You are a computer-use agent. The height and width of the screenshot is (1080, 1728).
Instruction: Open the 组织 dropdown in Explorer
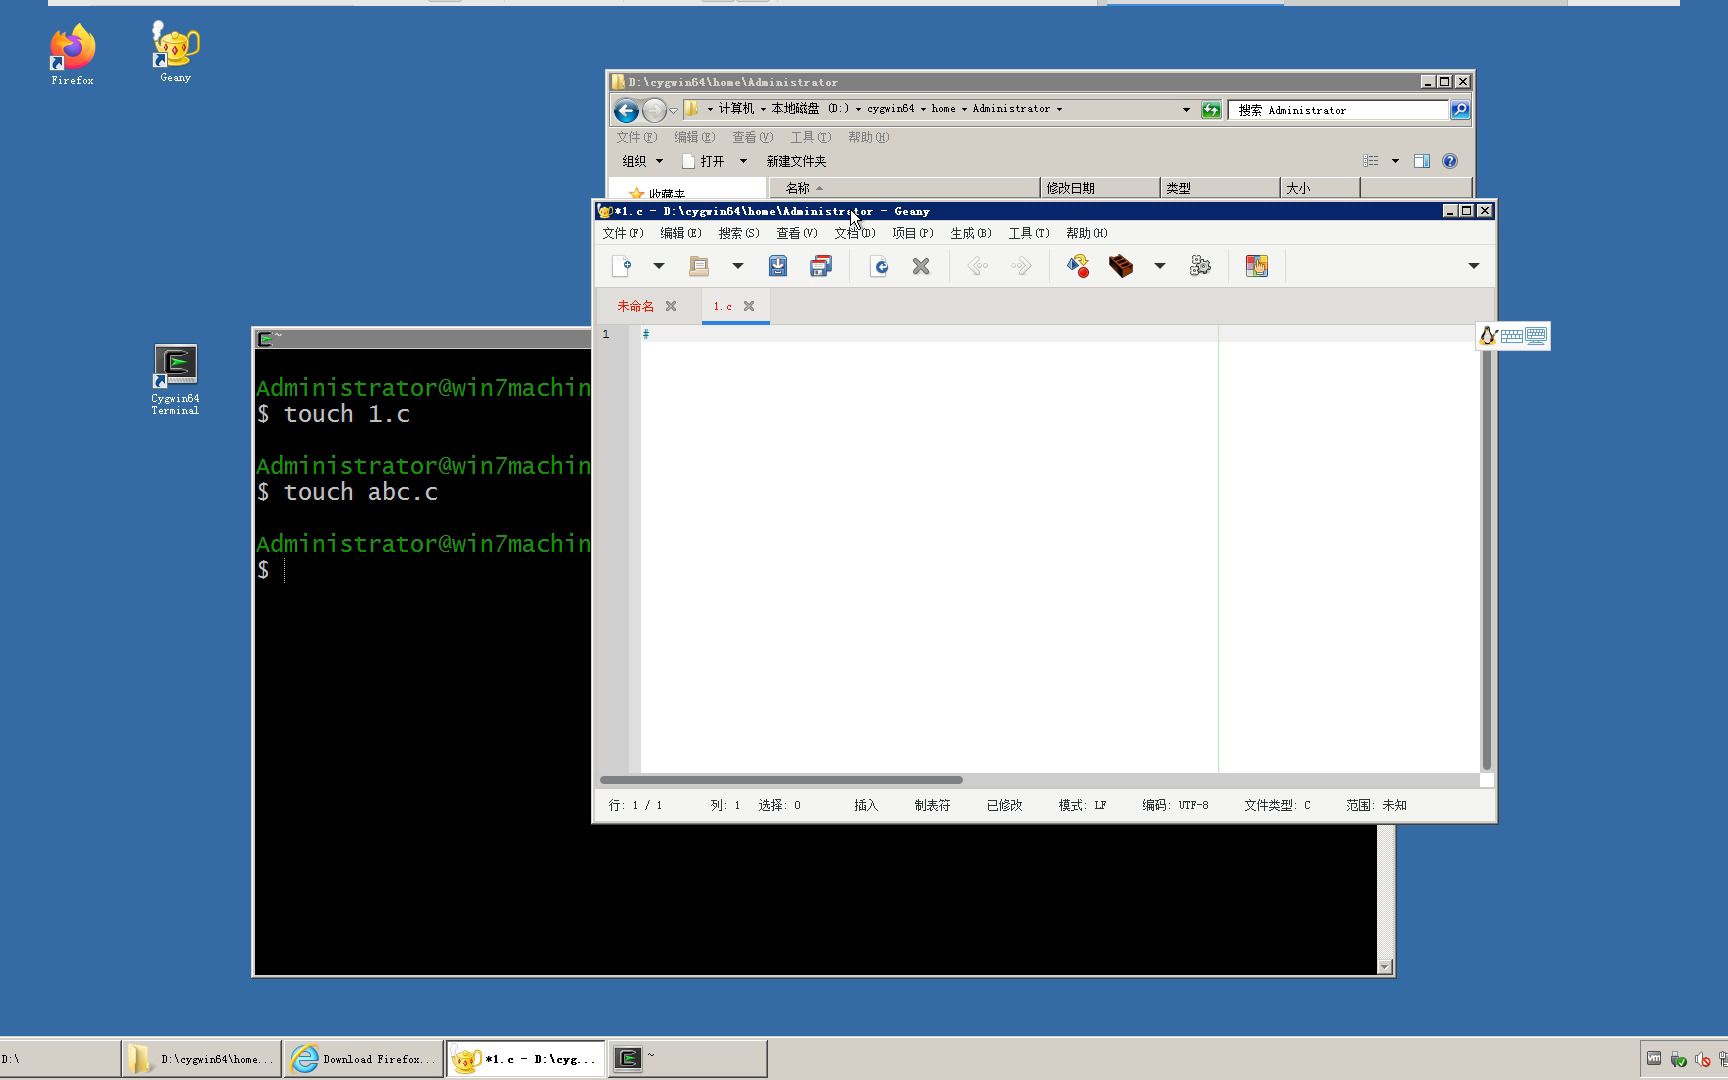pyautogui.click(x=642, y=161)
